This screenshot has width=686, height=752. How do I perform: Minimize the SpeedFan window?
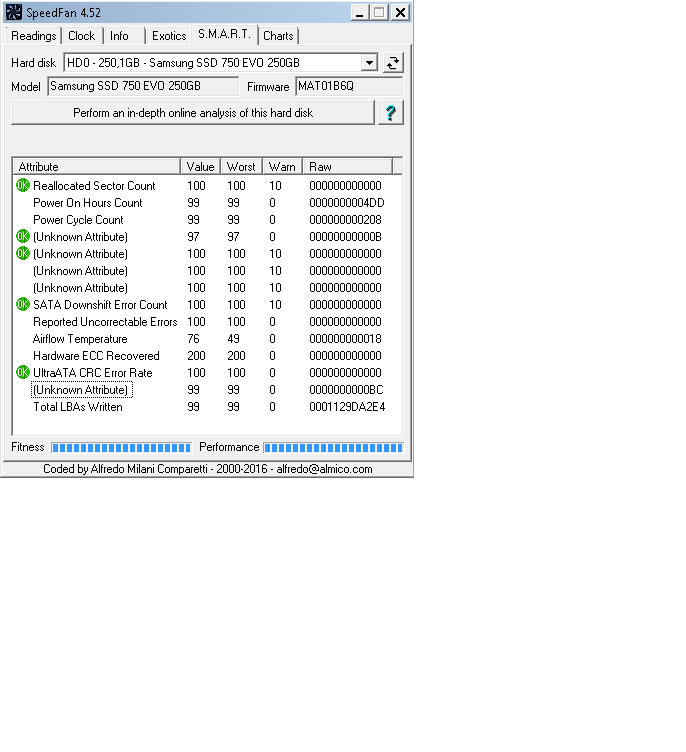(359, 12)
